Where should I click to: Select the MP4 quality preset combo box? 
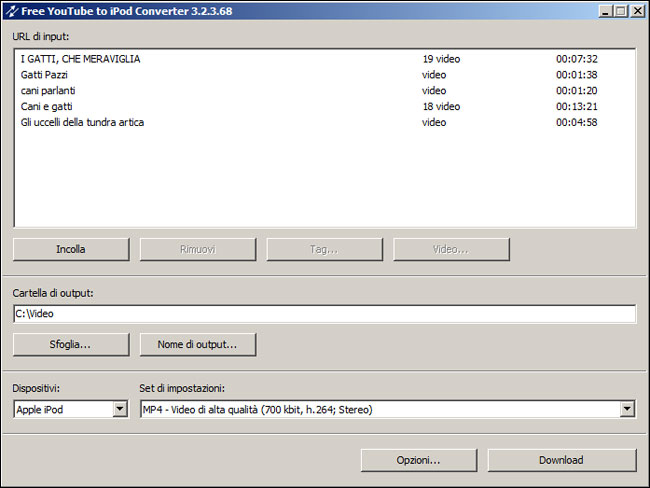[378, 409]
